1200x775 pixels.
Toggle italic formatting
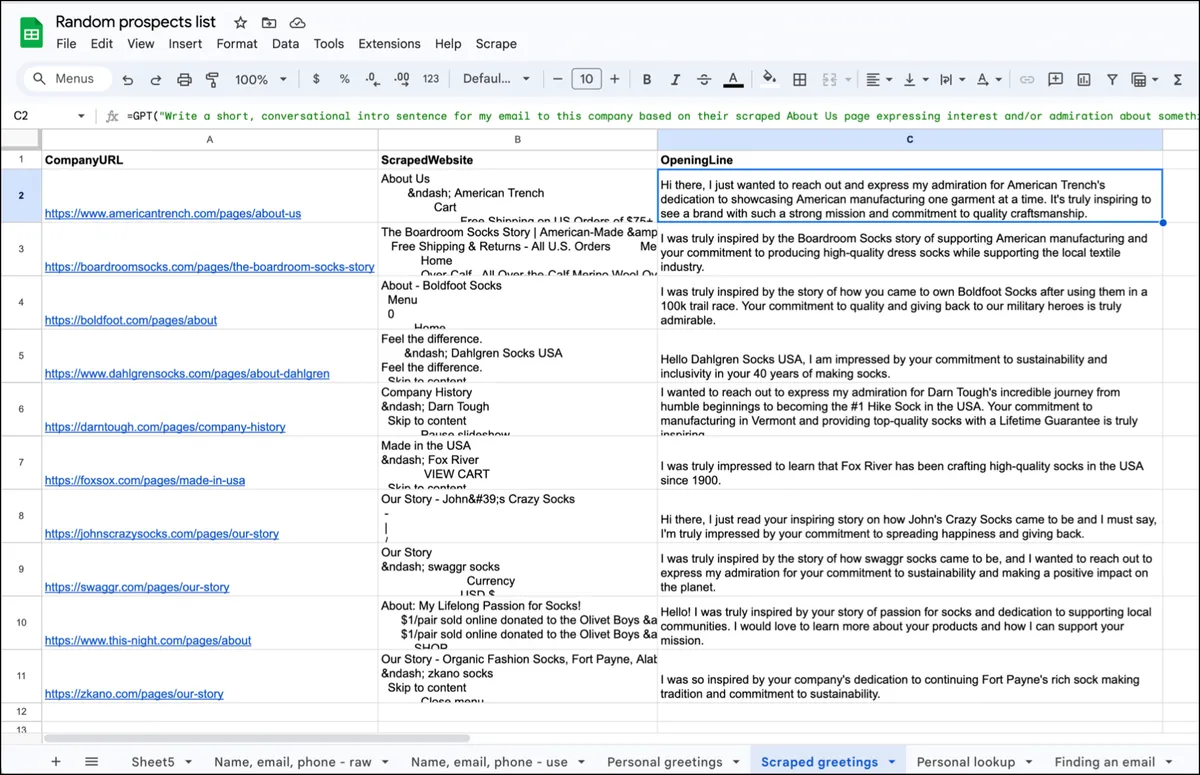pyautogui.click(x=675, y=79)
